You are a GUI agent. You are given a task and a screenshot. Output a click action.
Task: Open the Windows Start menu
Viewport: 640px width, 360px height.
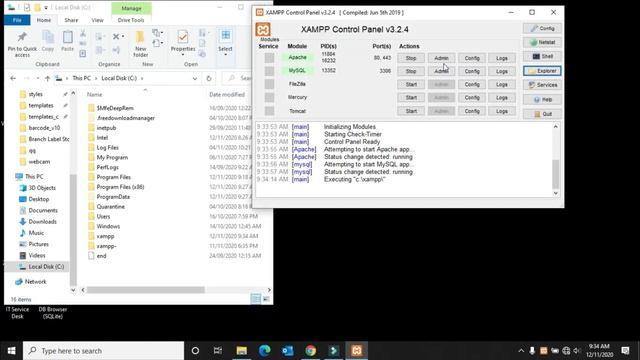point(11,351)
